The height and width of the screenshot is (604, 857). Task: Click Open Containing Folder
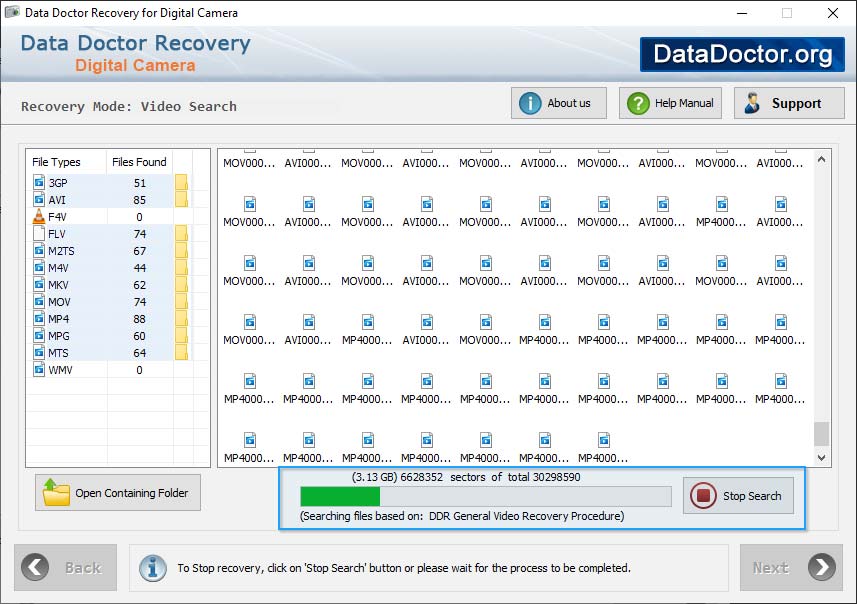118,492
